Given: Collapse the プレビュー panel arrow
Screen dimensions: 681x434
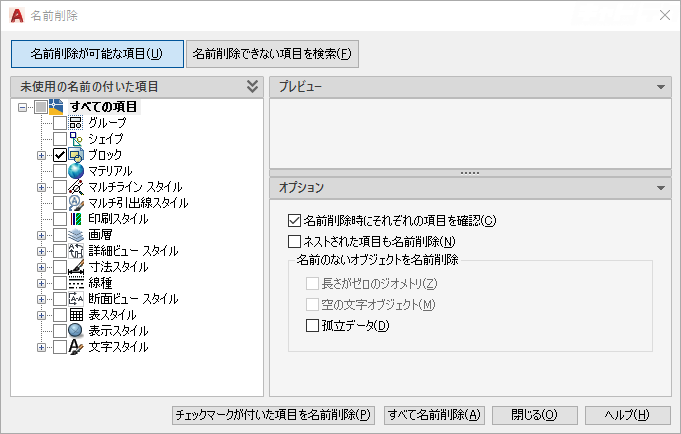Looking at the screenshot, I should 661,87.
